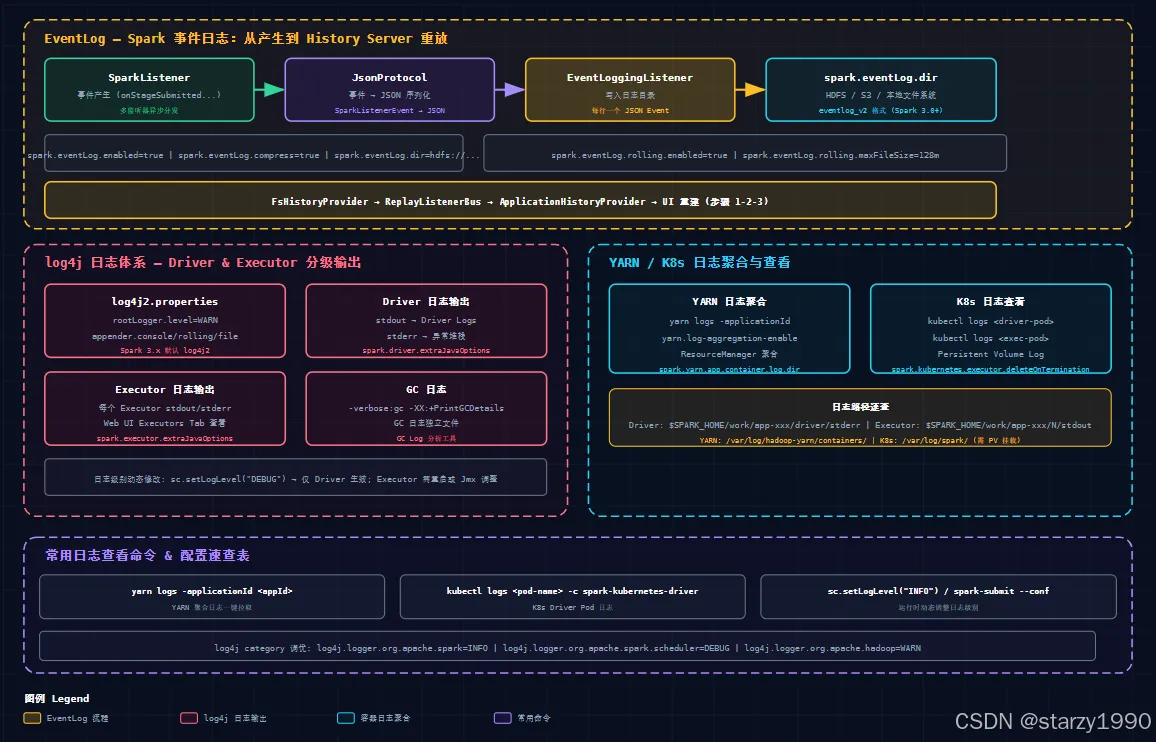The image size is (1156, 742).
Task: Select the yarn.log-aggregation-enable text
Action: pyautogui.click(x=729, y=338)
